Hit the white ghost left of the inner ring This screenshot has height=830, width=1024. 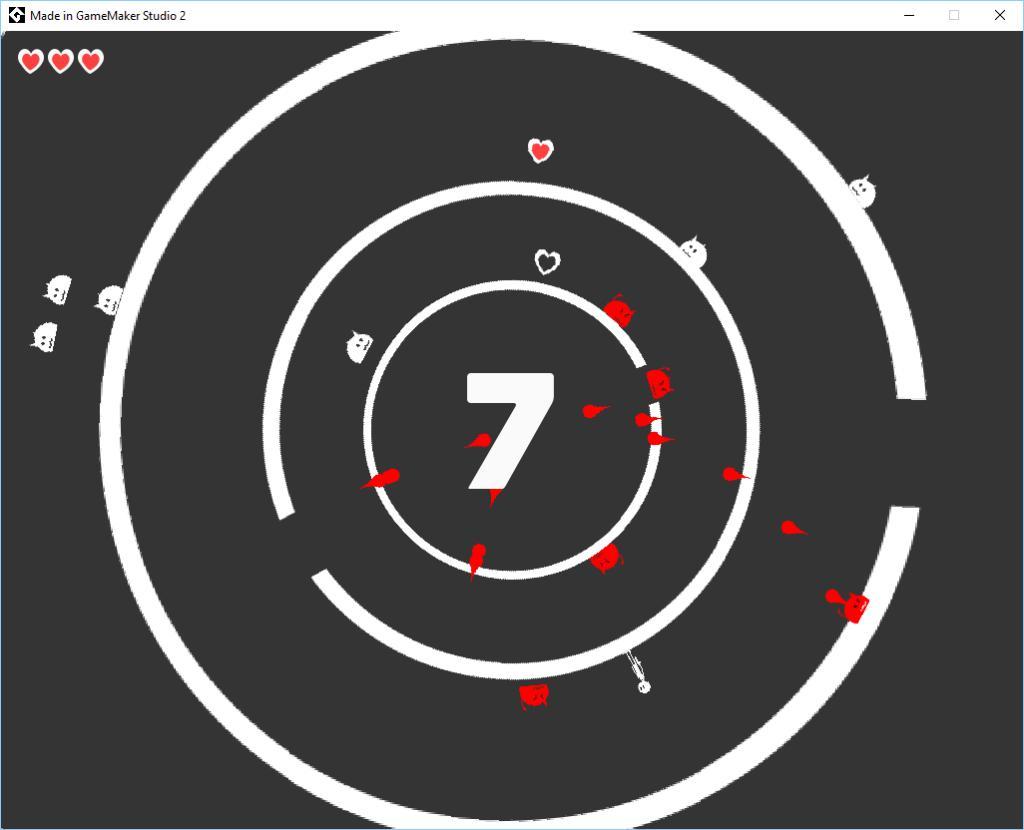point(359,346)
